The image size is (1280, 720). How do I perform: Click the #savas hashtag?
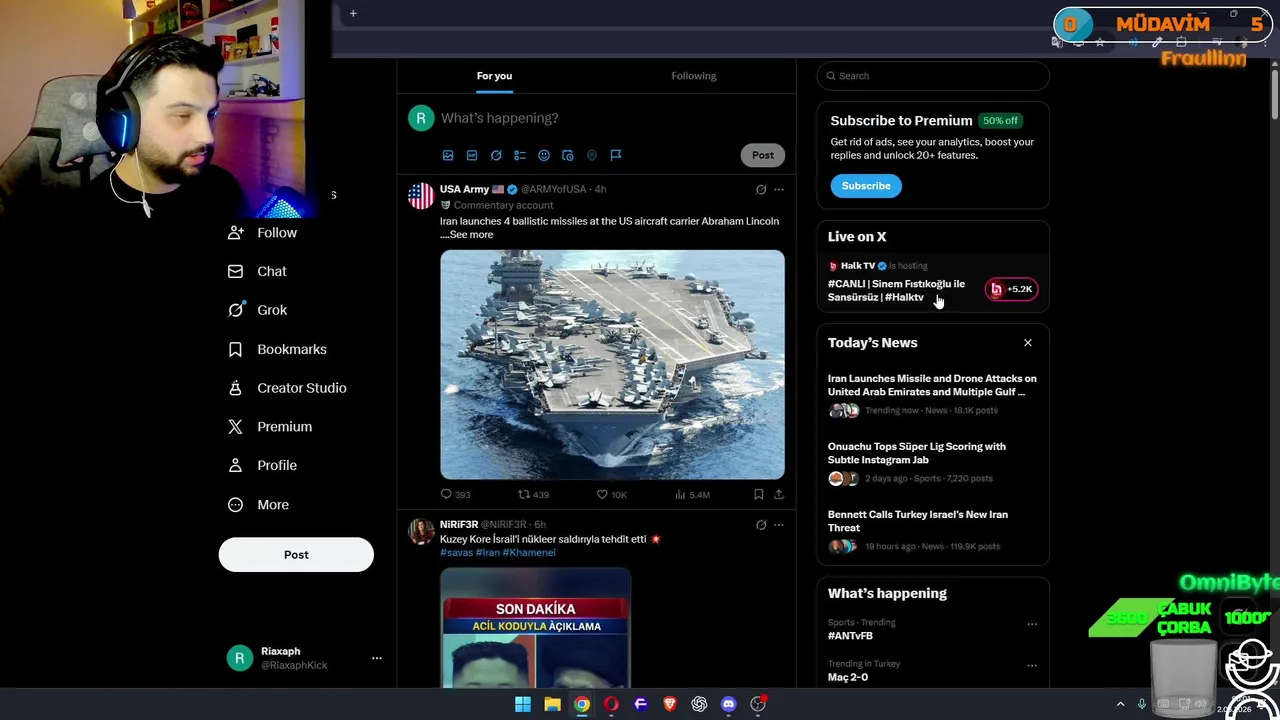(x=456, y=553)
